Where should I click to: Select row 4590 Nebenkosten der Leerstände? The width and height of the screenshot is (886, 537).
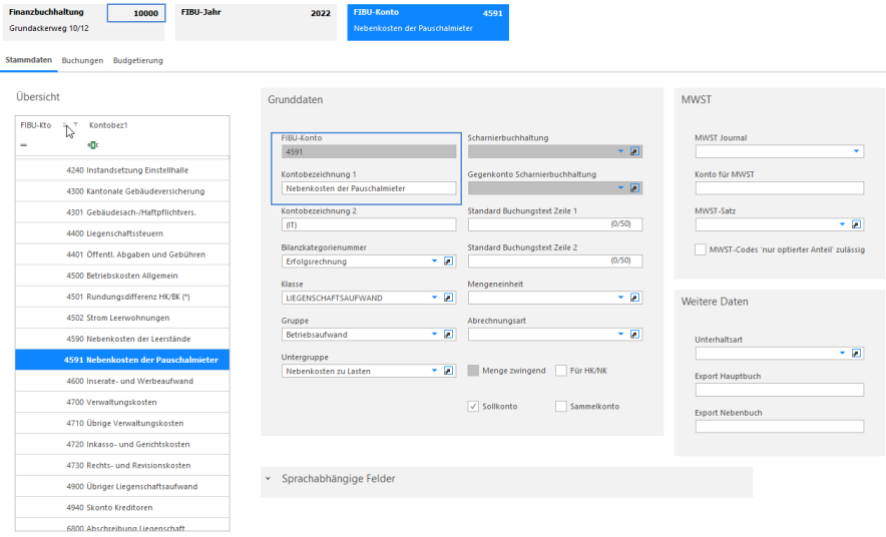(x=122, y=339)
